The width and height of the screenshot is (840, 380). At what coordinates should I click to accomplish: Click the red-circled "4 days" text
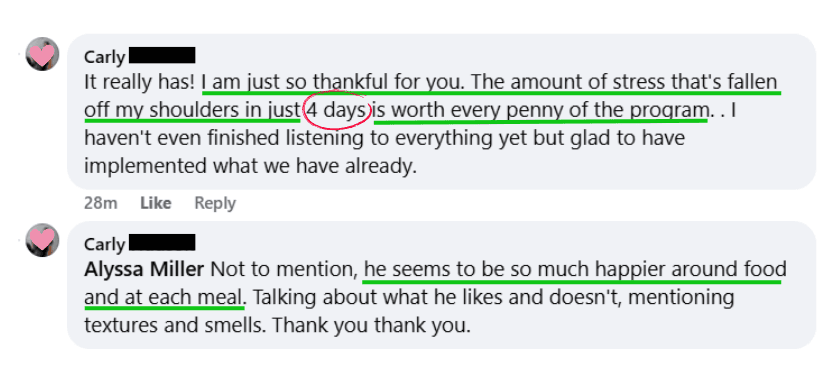(338, 110)
